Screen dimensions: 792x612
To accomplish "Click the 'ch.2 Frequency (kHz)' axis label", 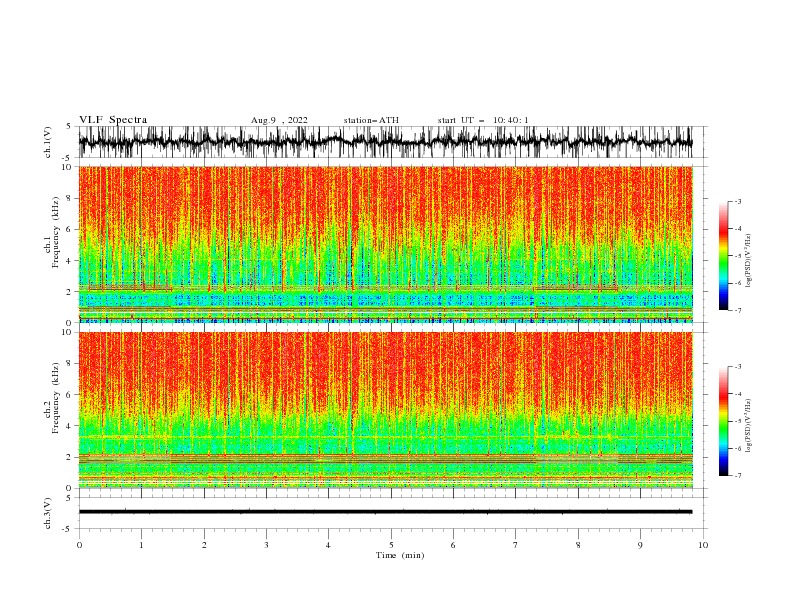I will 52,398.
